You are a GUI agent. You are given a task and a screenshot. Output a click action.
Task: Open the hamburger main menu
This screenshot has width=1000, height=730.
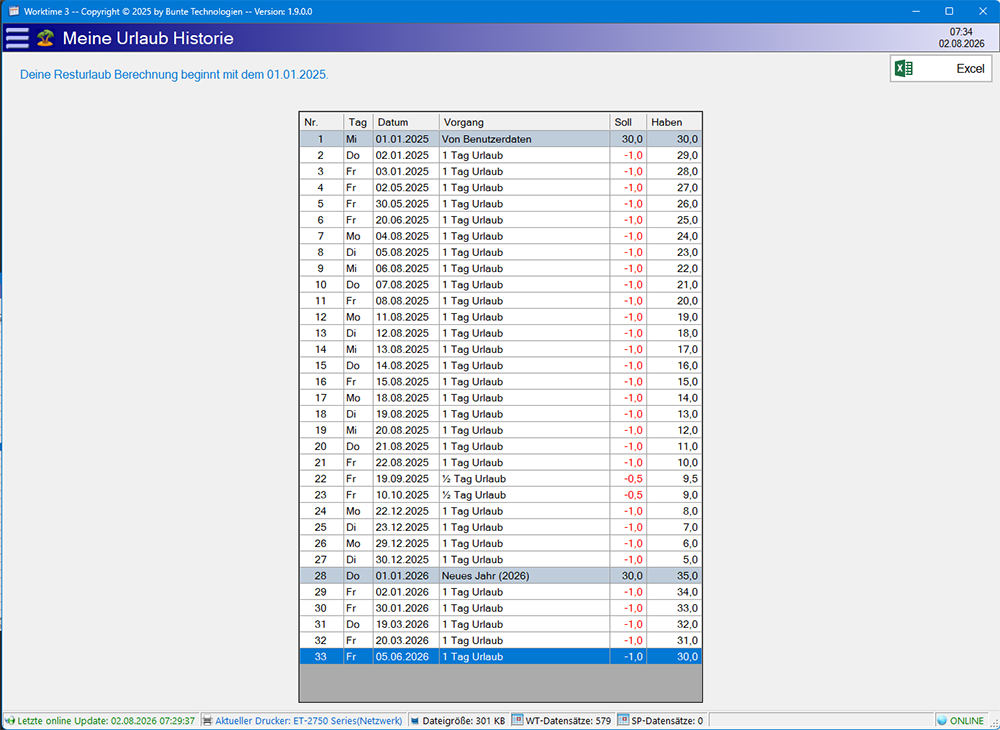[x=17, y=38]
